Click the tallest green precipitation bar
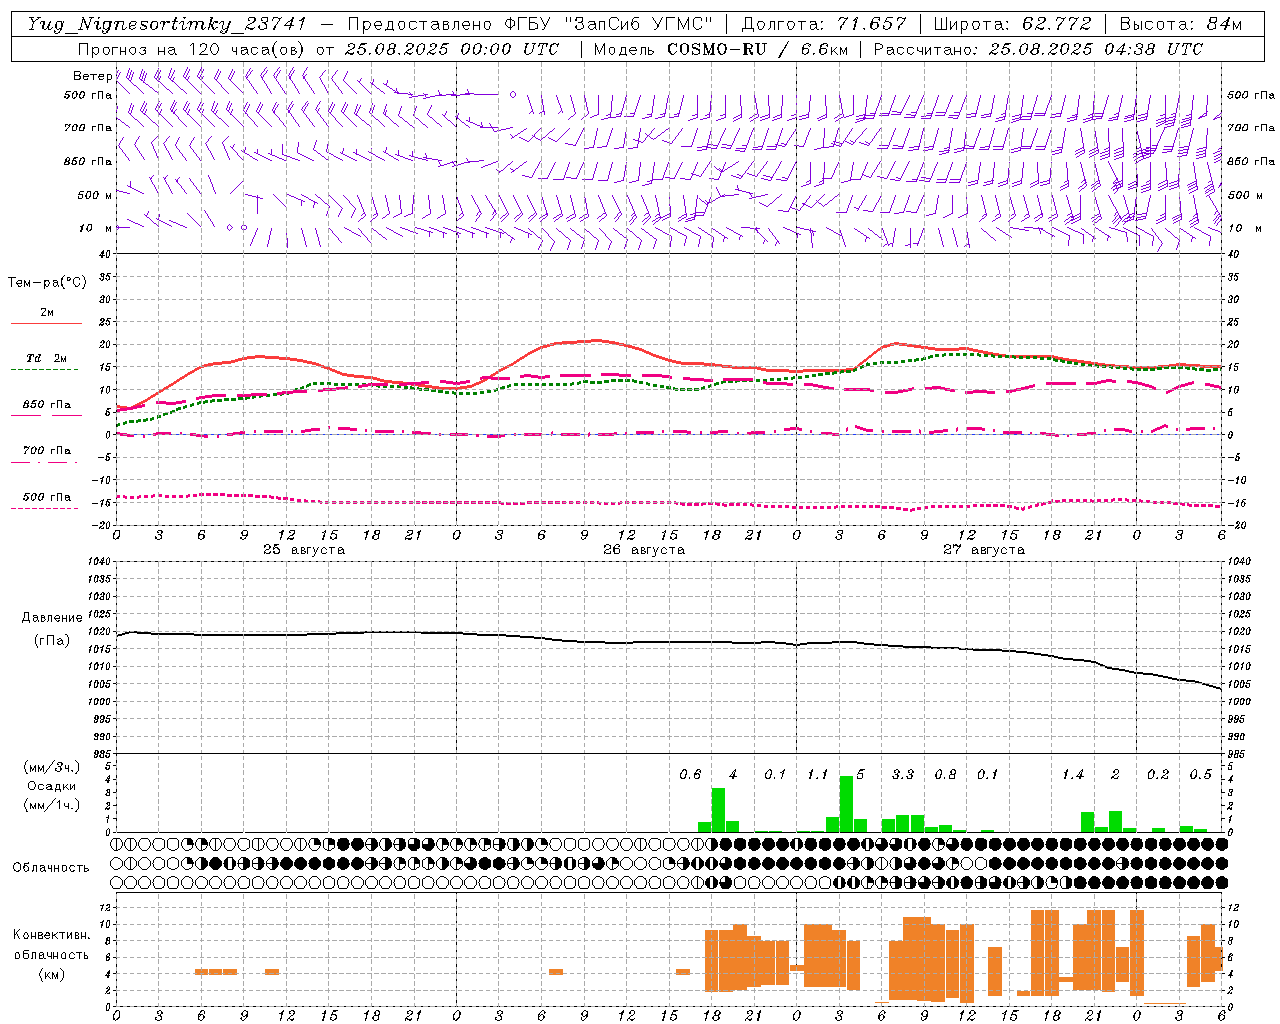This screenshot has width=1280, height=1024. (846, 804)
